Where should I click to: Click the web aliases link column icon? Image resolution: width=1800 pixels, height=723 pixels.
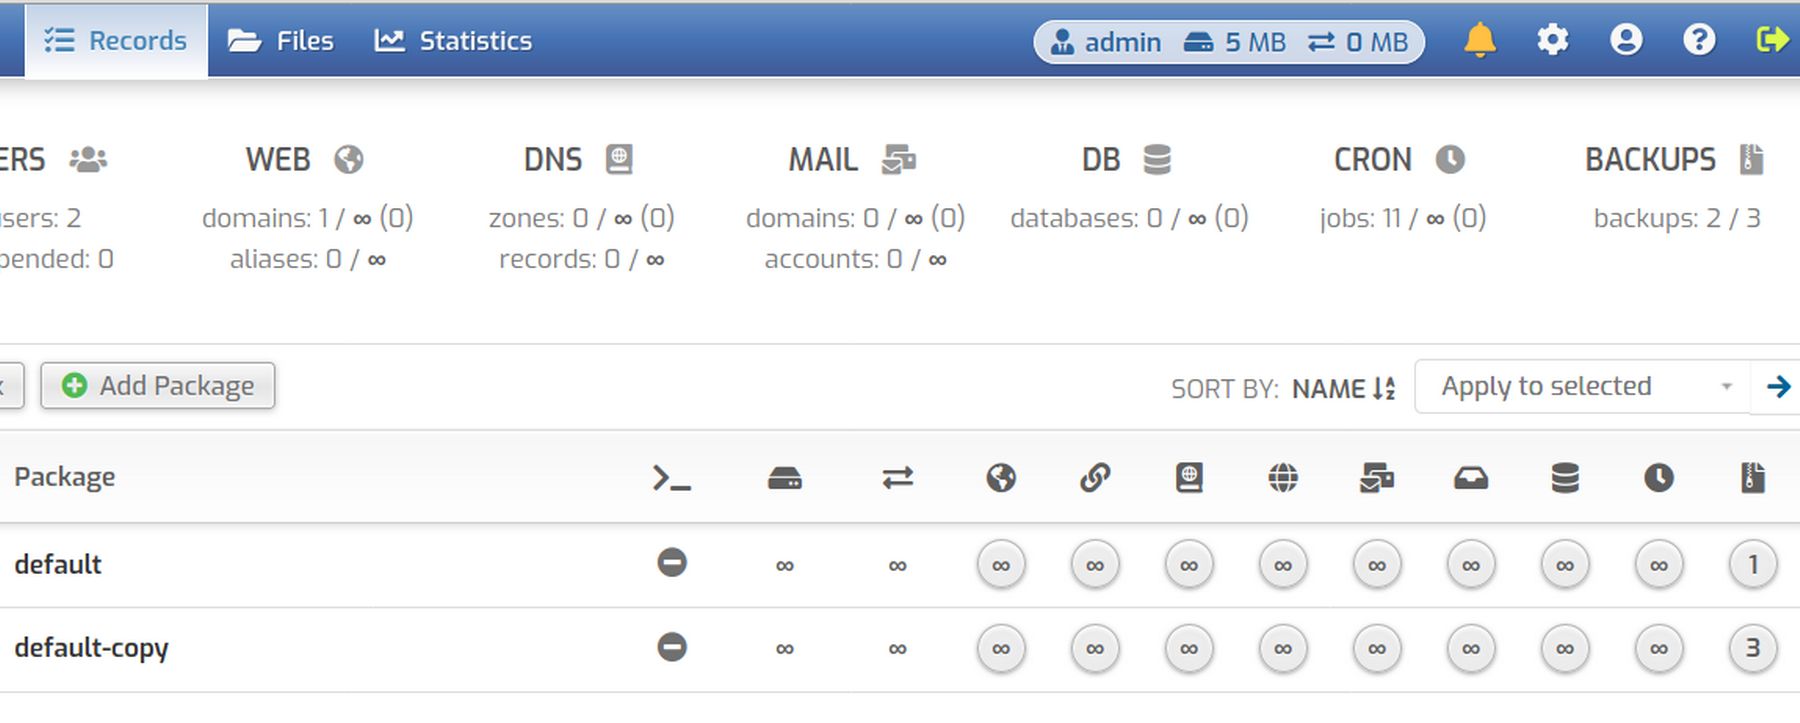click(x=1095, y=479)
